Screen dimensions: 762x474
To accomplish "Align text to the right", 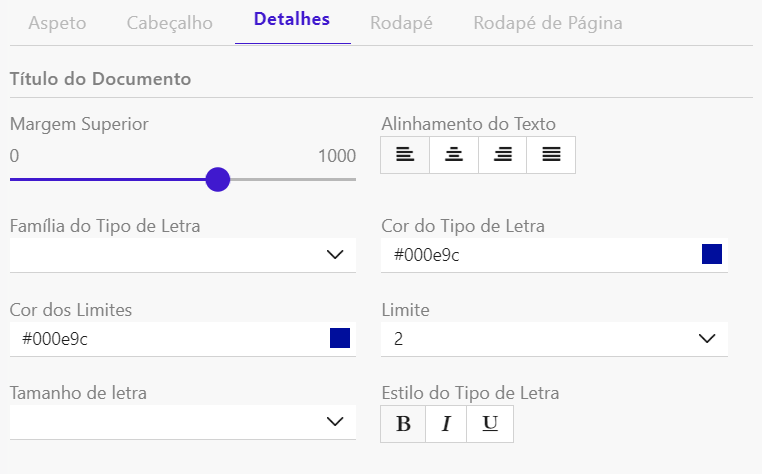I will pyautogui.click(x=503, y=155).
